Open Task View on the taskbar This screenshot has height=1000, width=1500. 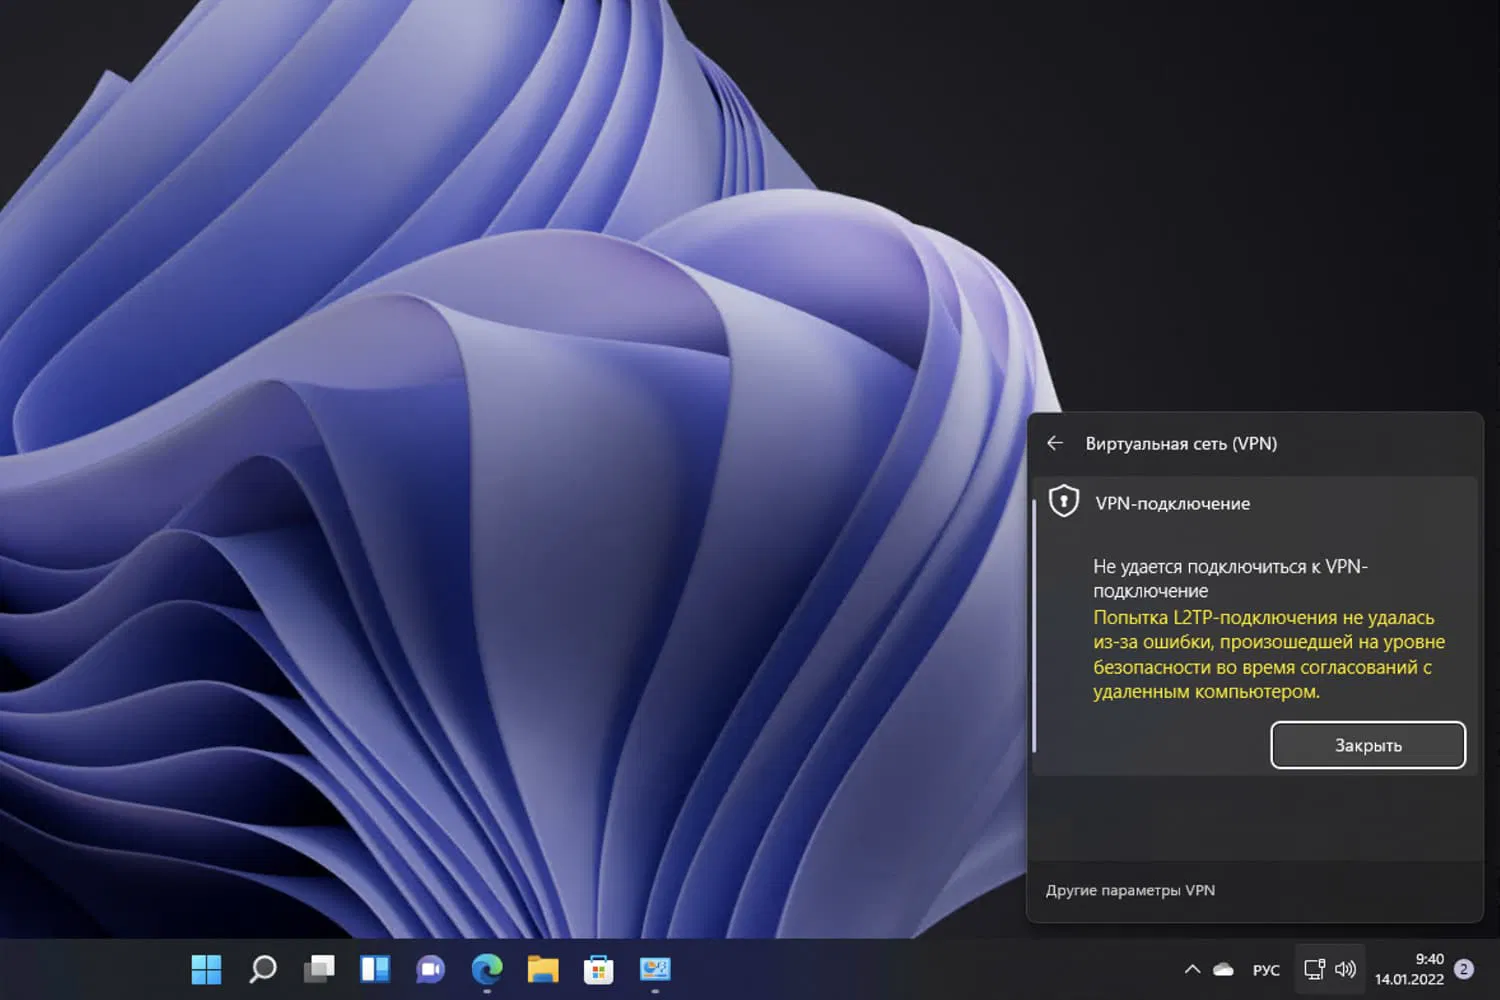pyautogui.click(x=319, y=969)
